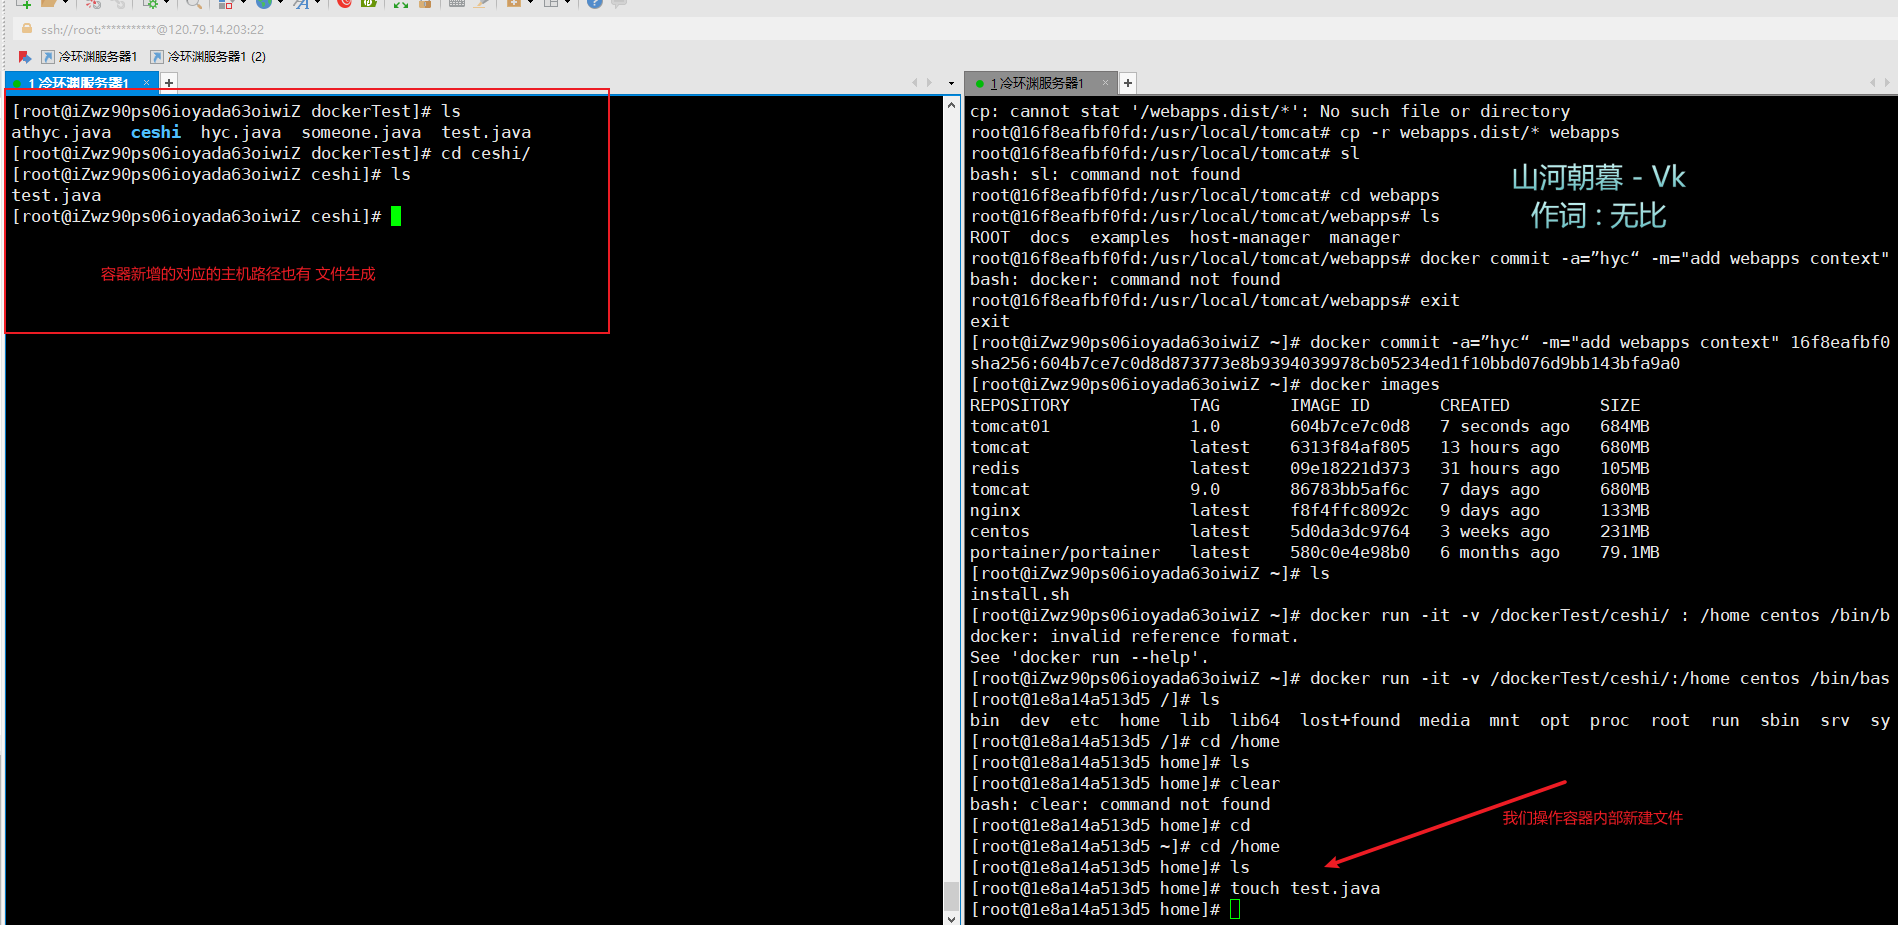Click the red swirl toolbar icon
The image size is (1898, 925).
[x=344, y=4]
